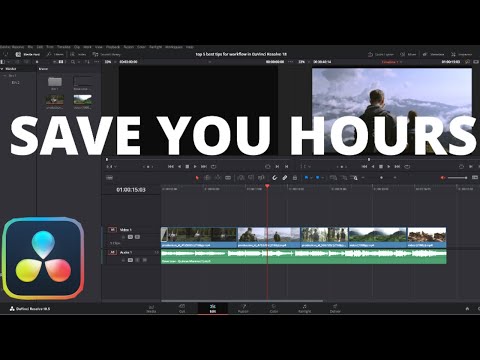Open the Timeline 1 name dropdown
The width and height of the screenshot is (480, 360).
392,62
